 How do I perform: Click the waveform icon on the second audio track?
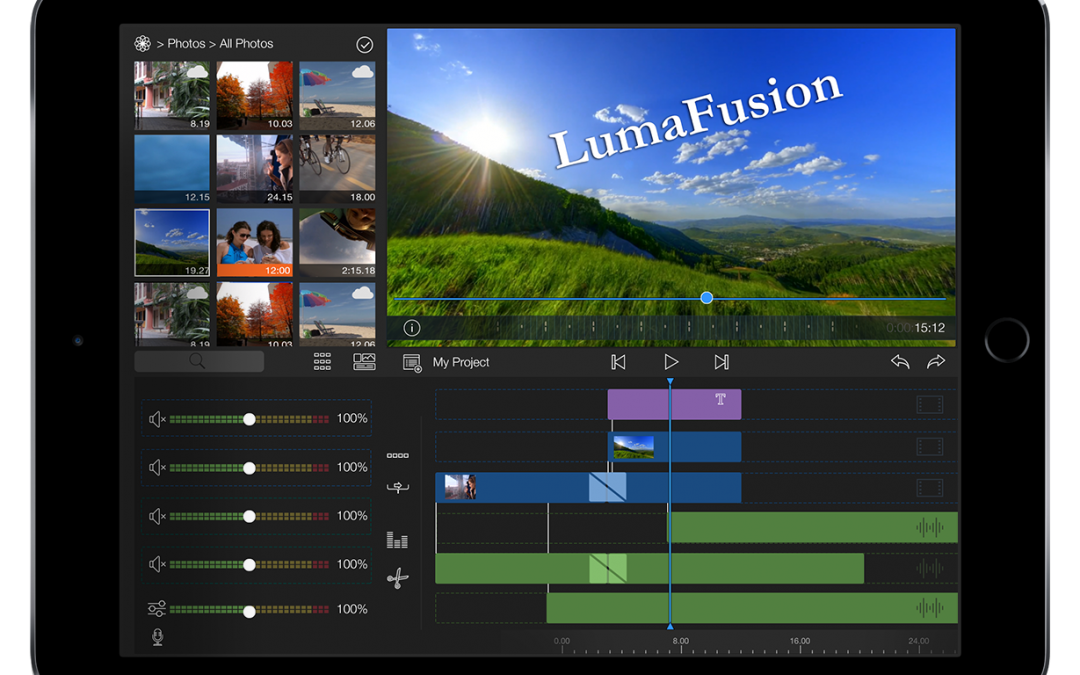coord(930,568)
